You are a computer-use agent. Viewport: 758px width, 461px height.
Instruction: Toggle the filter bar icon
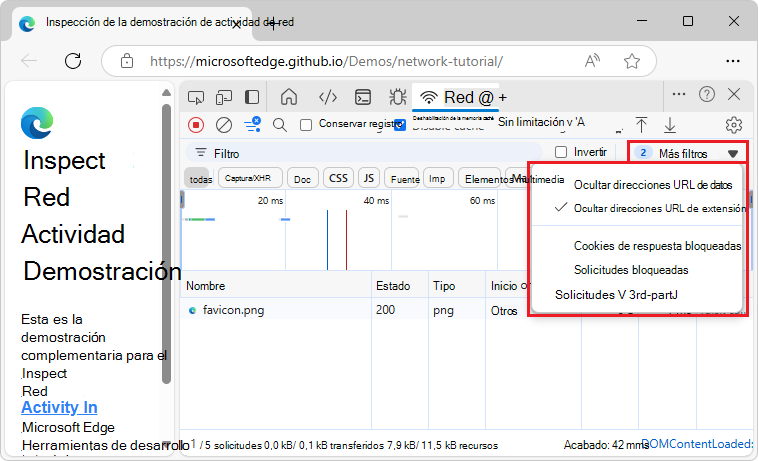(252, 124)
